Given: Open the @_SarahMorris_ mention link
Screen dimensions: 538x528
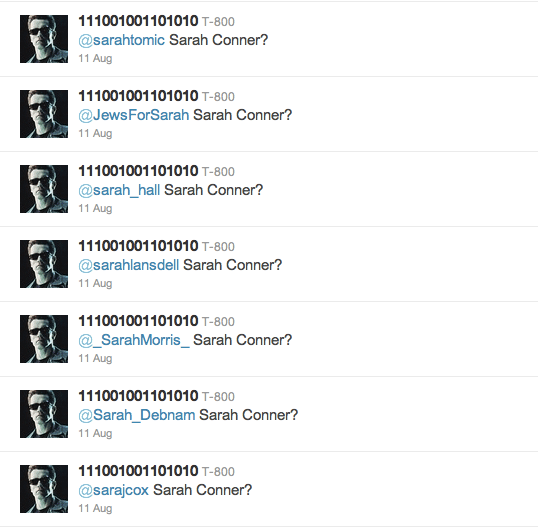Looking at the screenshot, I should tap(134, 340).
